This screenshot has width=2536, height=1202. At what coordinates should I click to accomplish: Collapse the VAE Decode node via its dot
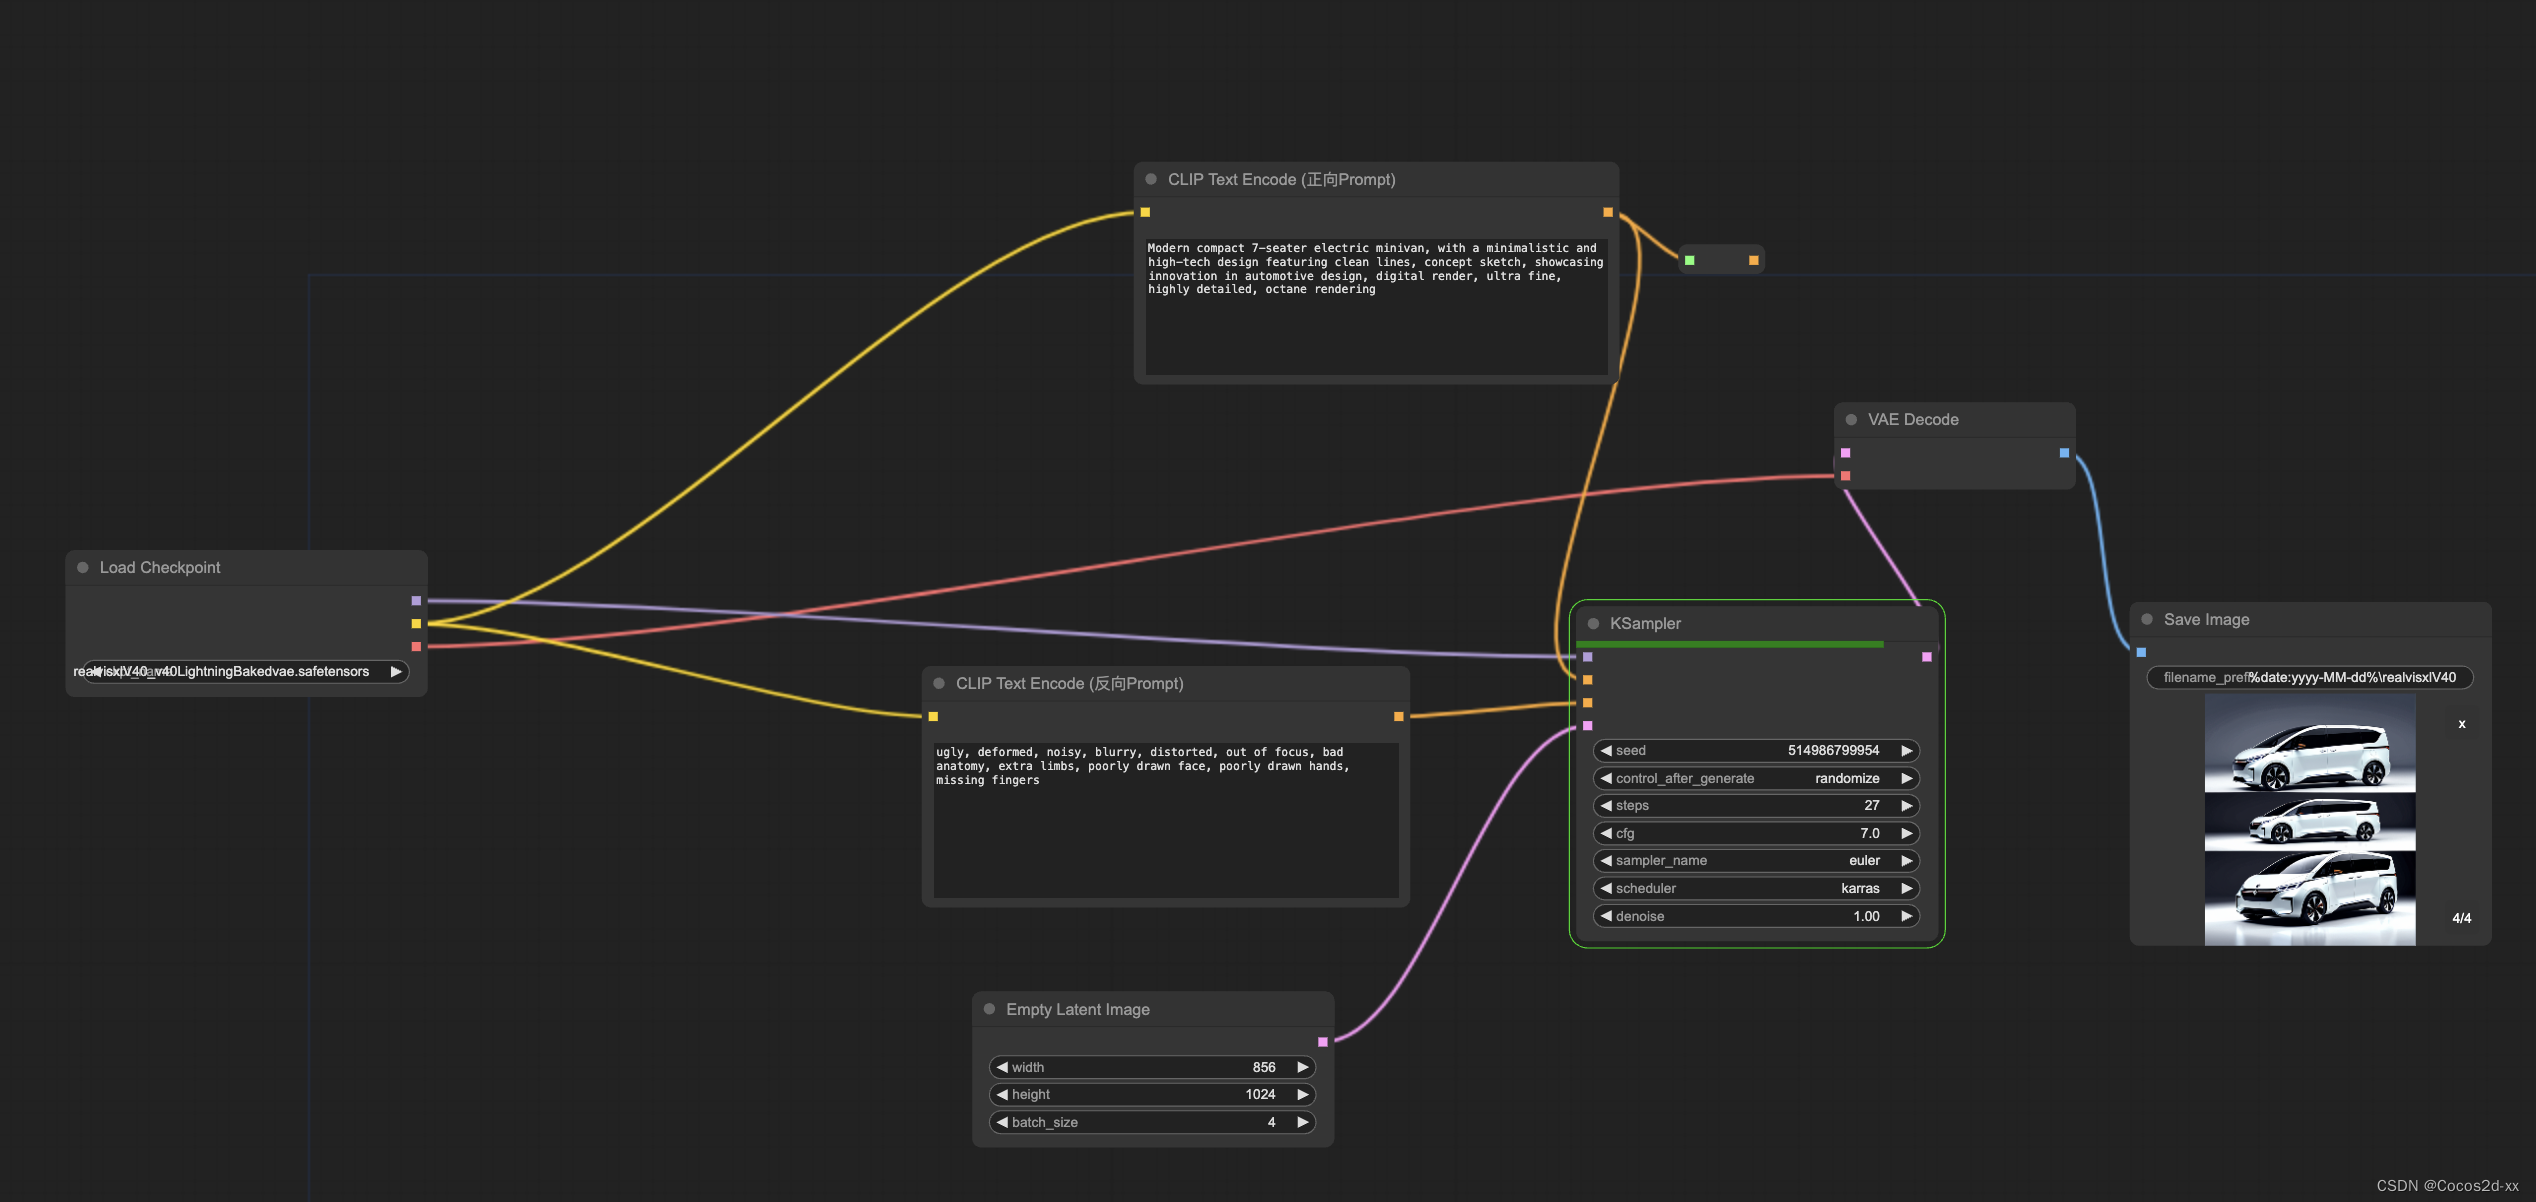(1851, 420)
